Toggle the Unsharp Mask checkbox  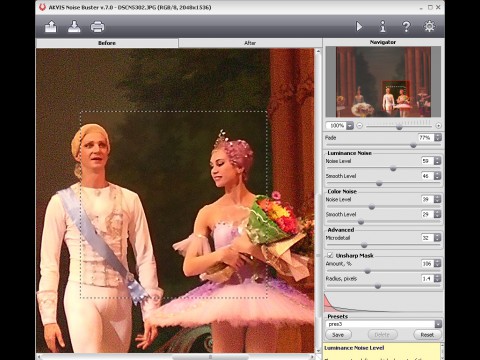(330, 255)
